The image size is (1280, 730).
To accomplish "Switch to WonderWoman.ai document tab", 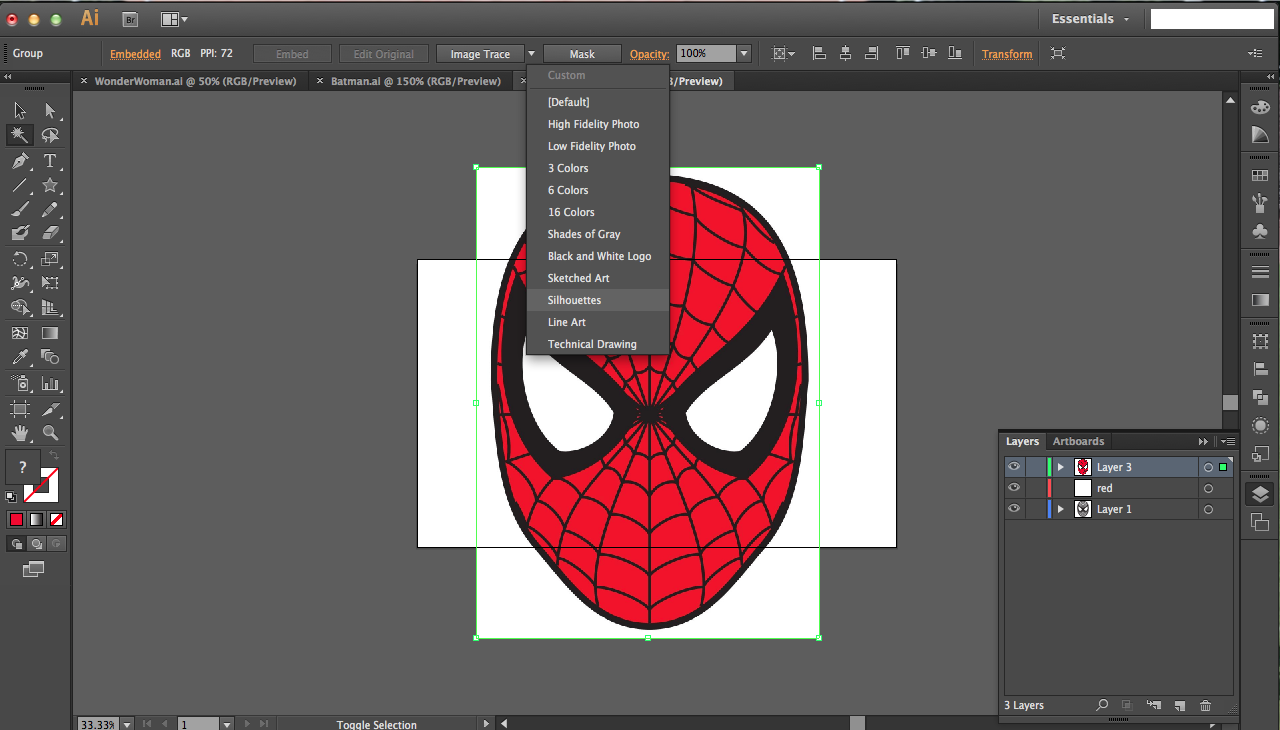I will [x=195, y=81].
